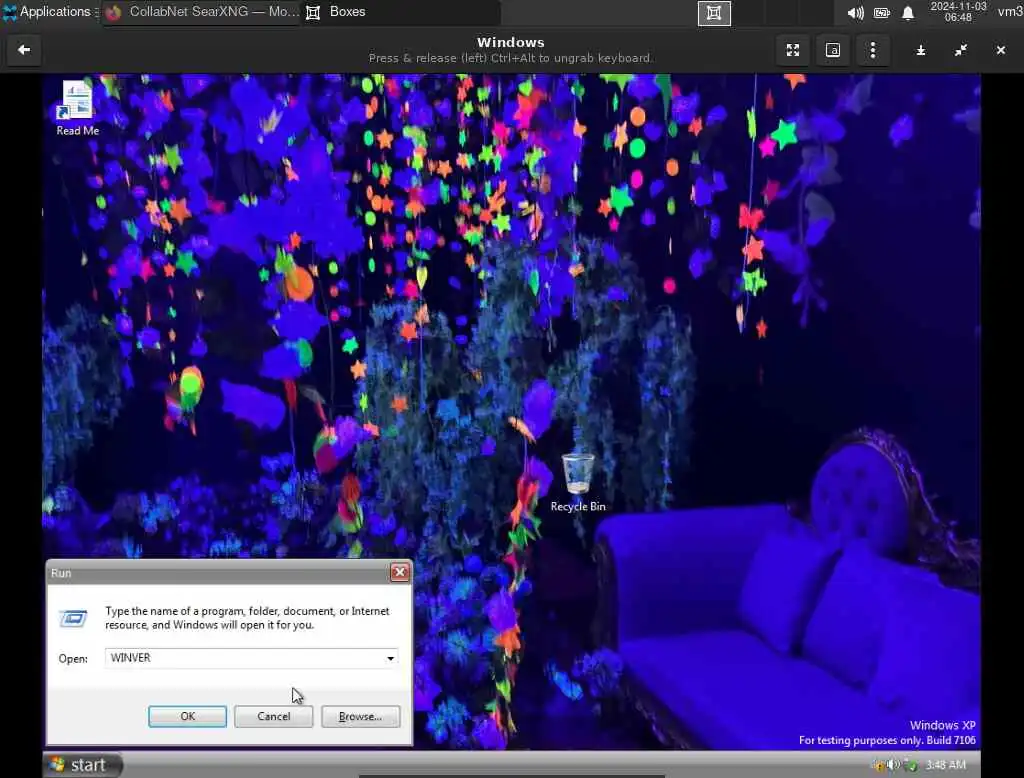Open the panel volume speaker icon

click(x=856, y=13)
